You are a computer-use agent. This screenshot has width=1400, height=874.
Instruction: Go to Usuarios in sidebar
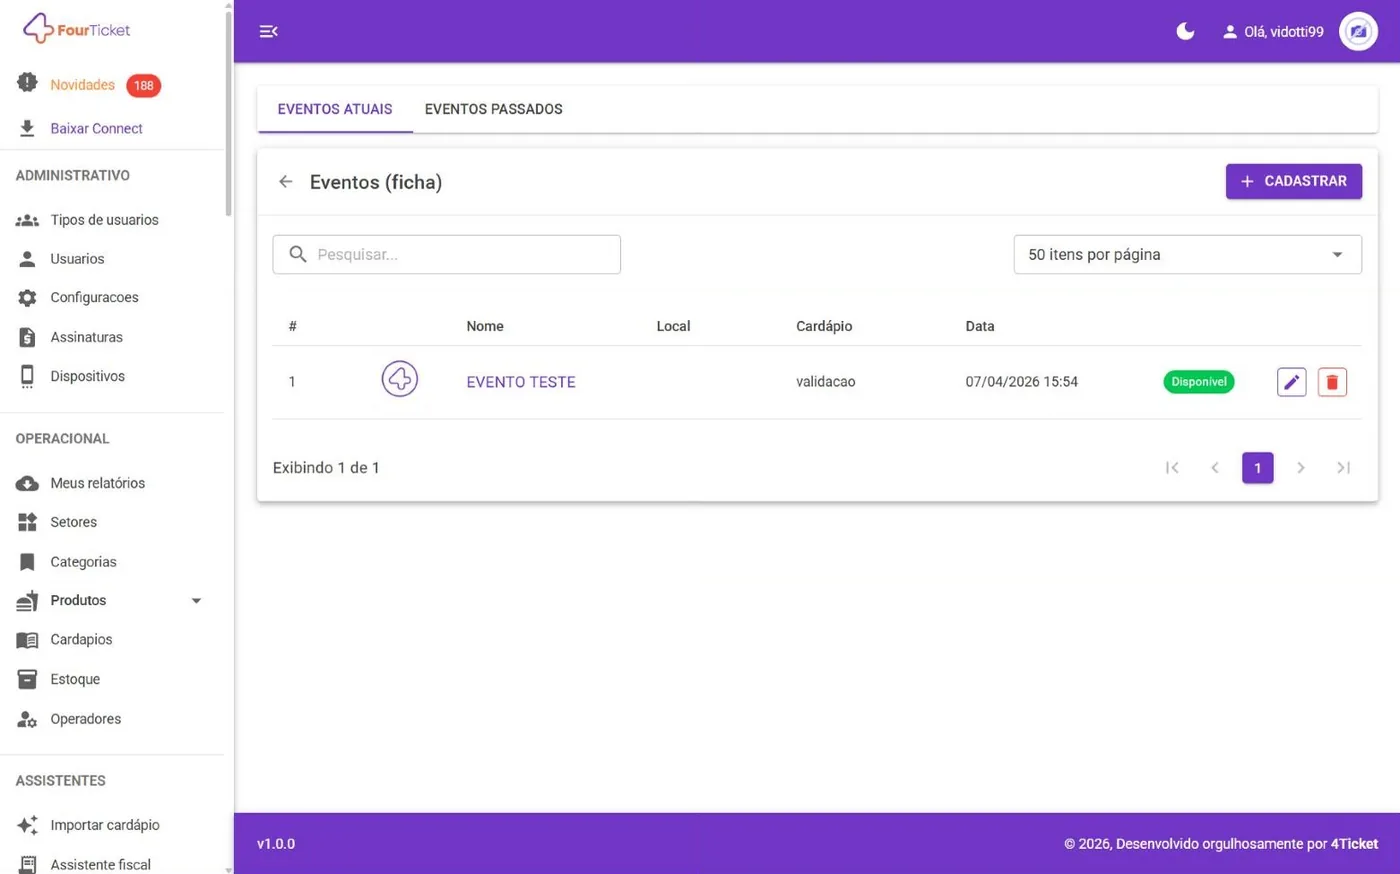[77, 259]
